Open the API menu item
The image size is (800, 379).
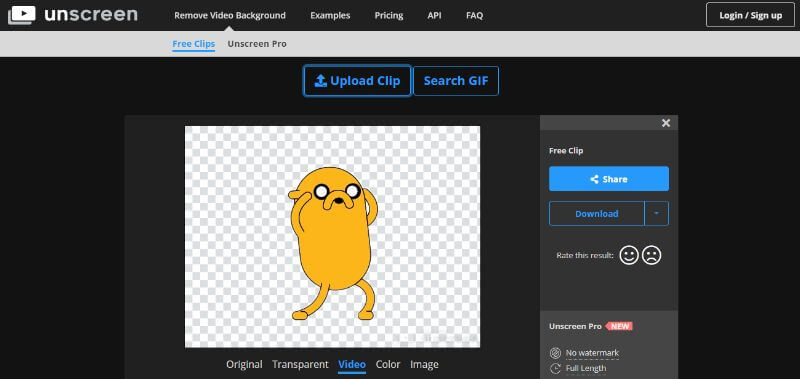click(x=435, y=15)
